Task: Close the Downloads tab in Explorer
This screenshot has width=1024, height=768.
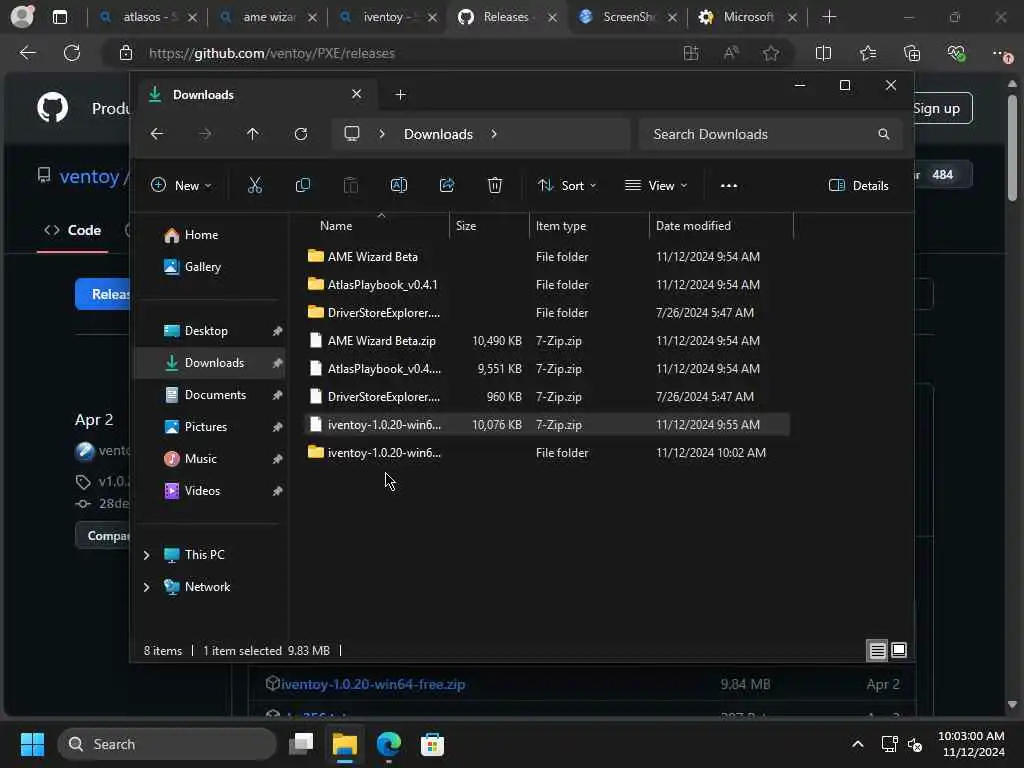Action: point(357,94)
